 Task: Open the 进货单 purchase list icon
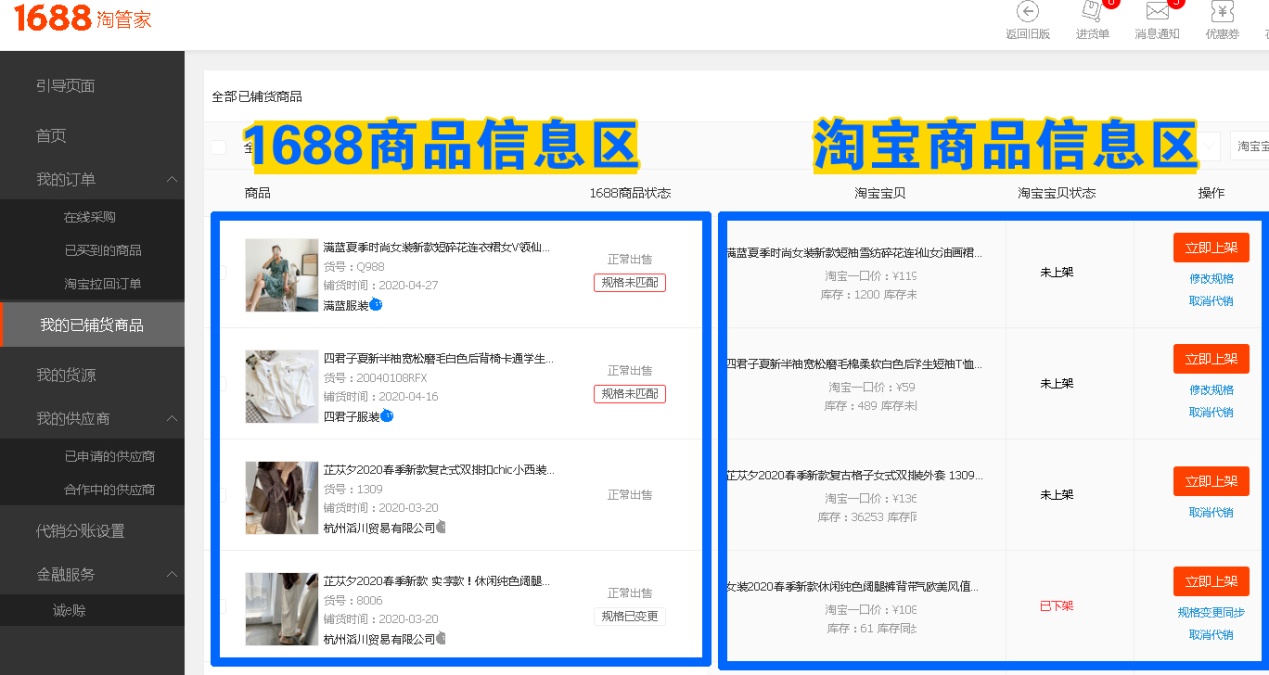point(1090,13)
